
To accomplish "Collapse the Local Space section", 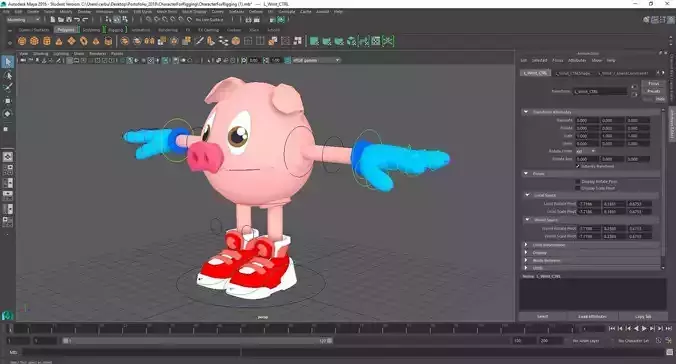I will [x=527, y=195].
